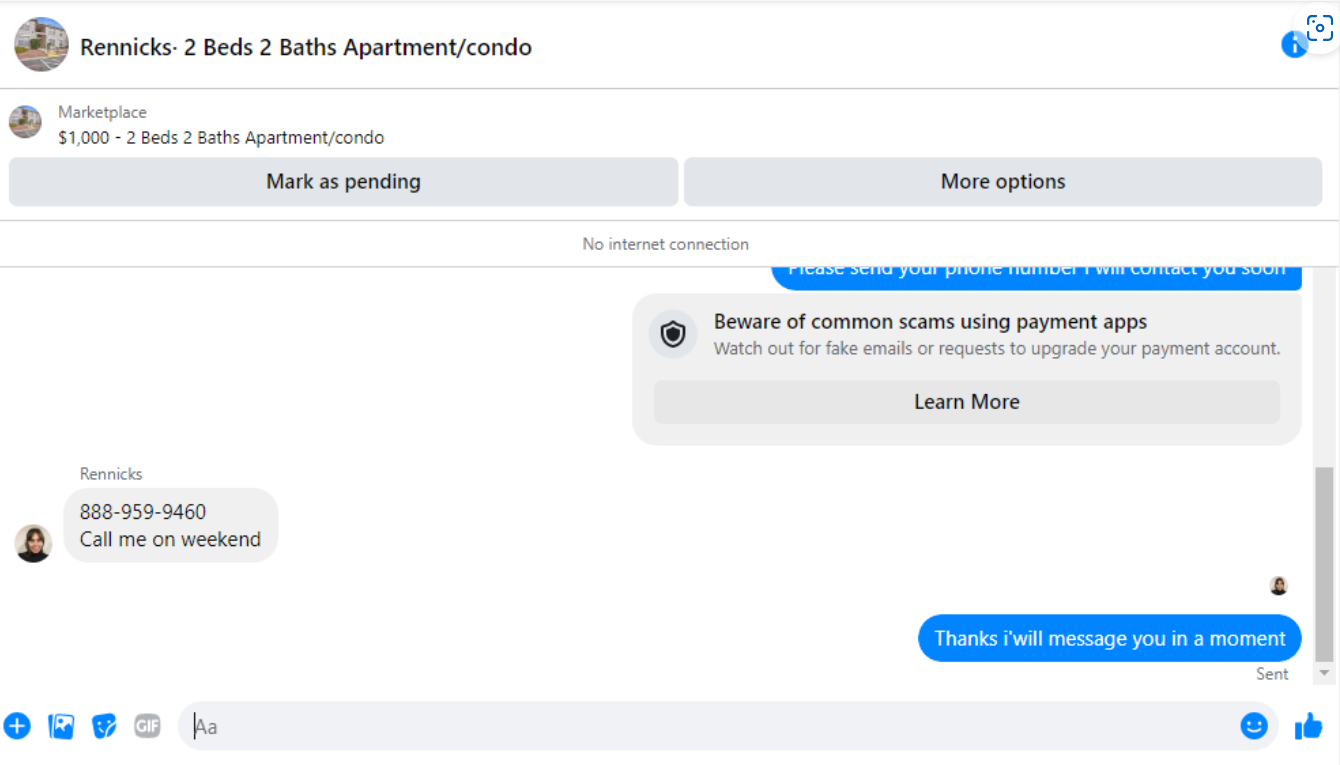This screenshot has width=1340, height=765.
Task: Click the scrollbar down arrow
Action: pyautogui.click(x=1325, y=674)
